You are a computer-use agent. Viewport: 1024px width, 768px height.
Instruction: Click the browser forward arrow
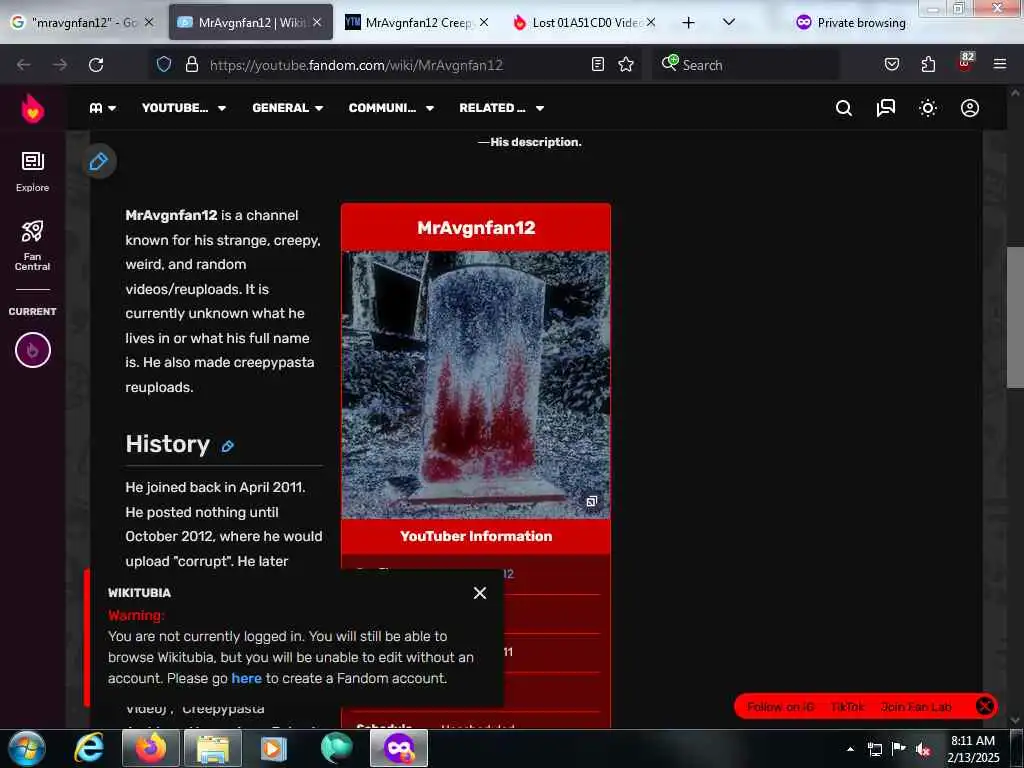[60, 65]
